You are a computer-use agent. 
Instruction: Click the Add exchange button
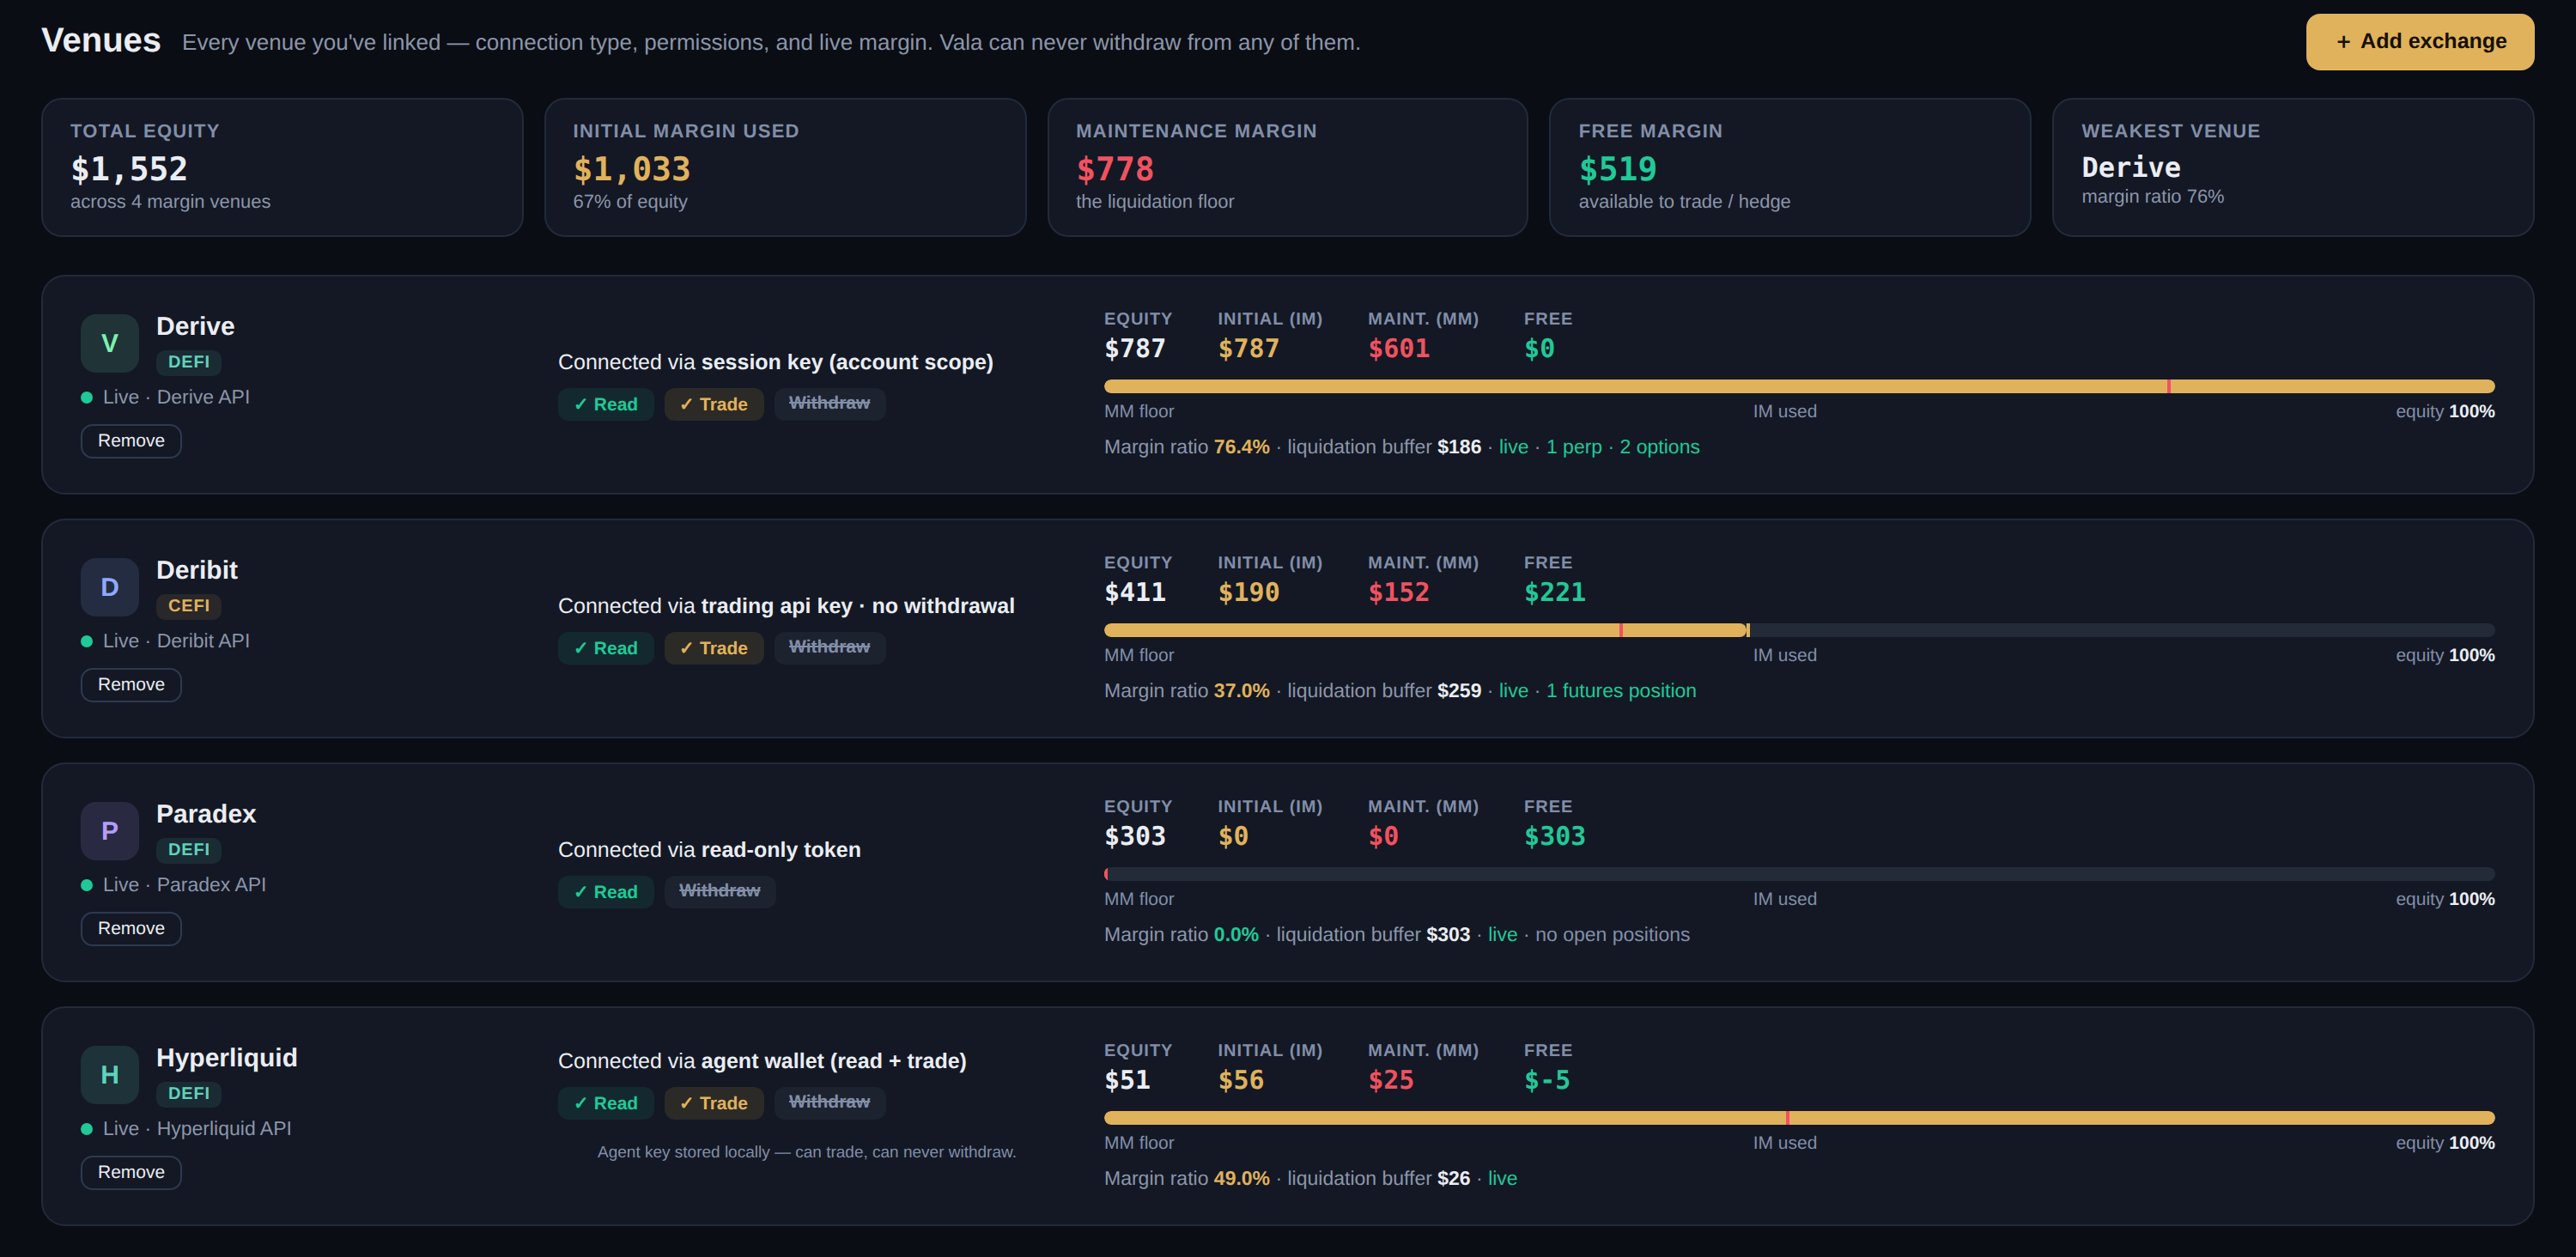[2419, 42]
